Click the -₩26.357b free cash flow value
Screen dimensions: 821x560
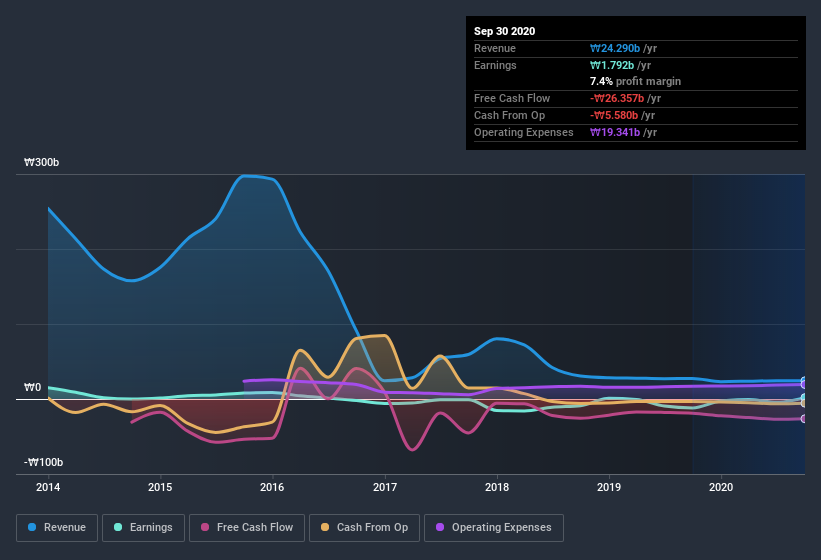[617, 98]
